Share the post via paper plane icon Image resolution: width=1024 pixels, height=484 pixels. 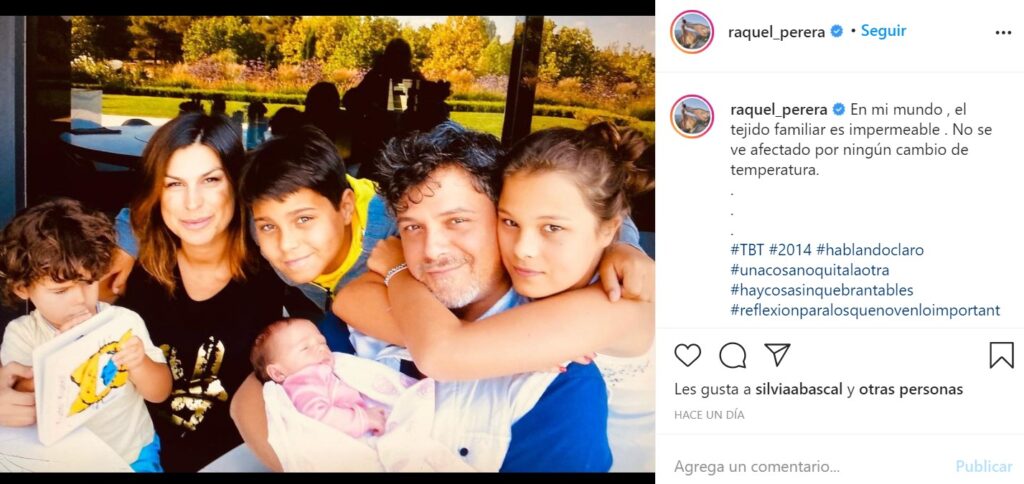[777, 354]
